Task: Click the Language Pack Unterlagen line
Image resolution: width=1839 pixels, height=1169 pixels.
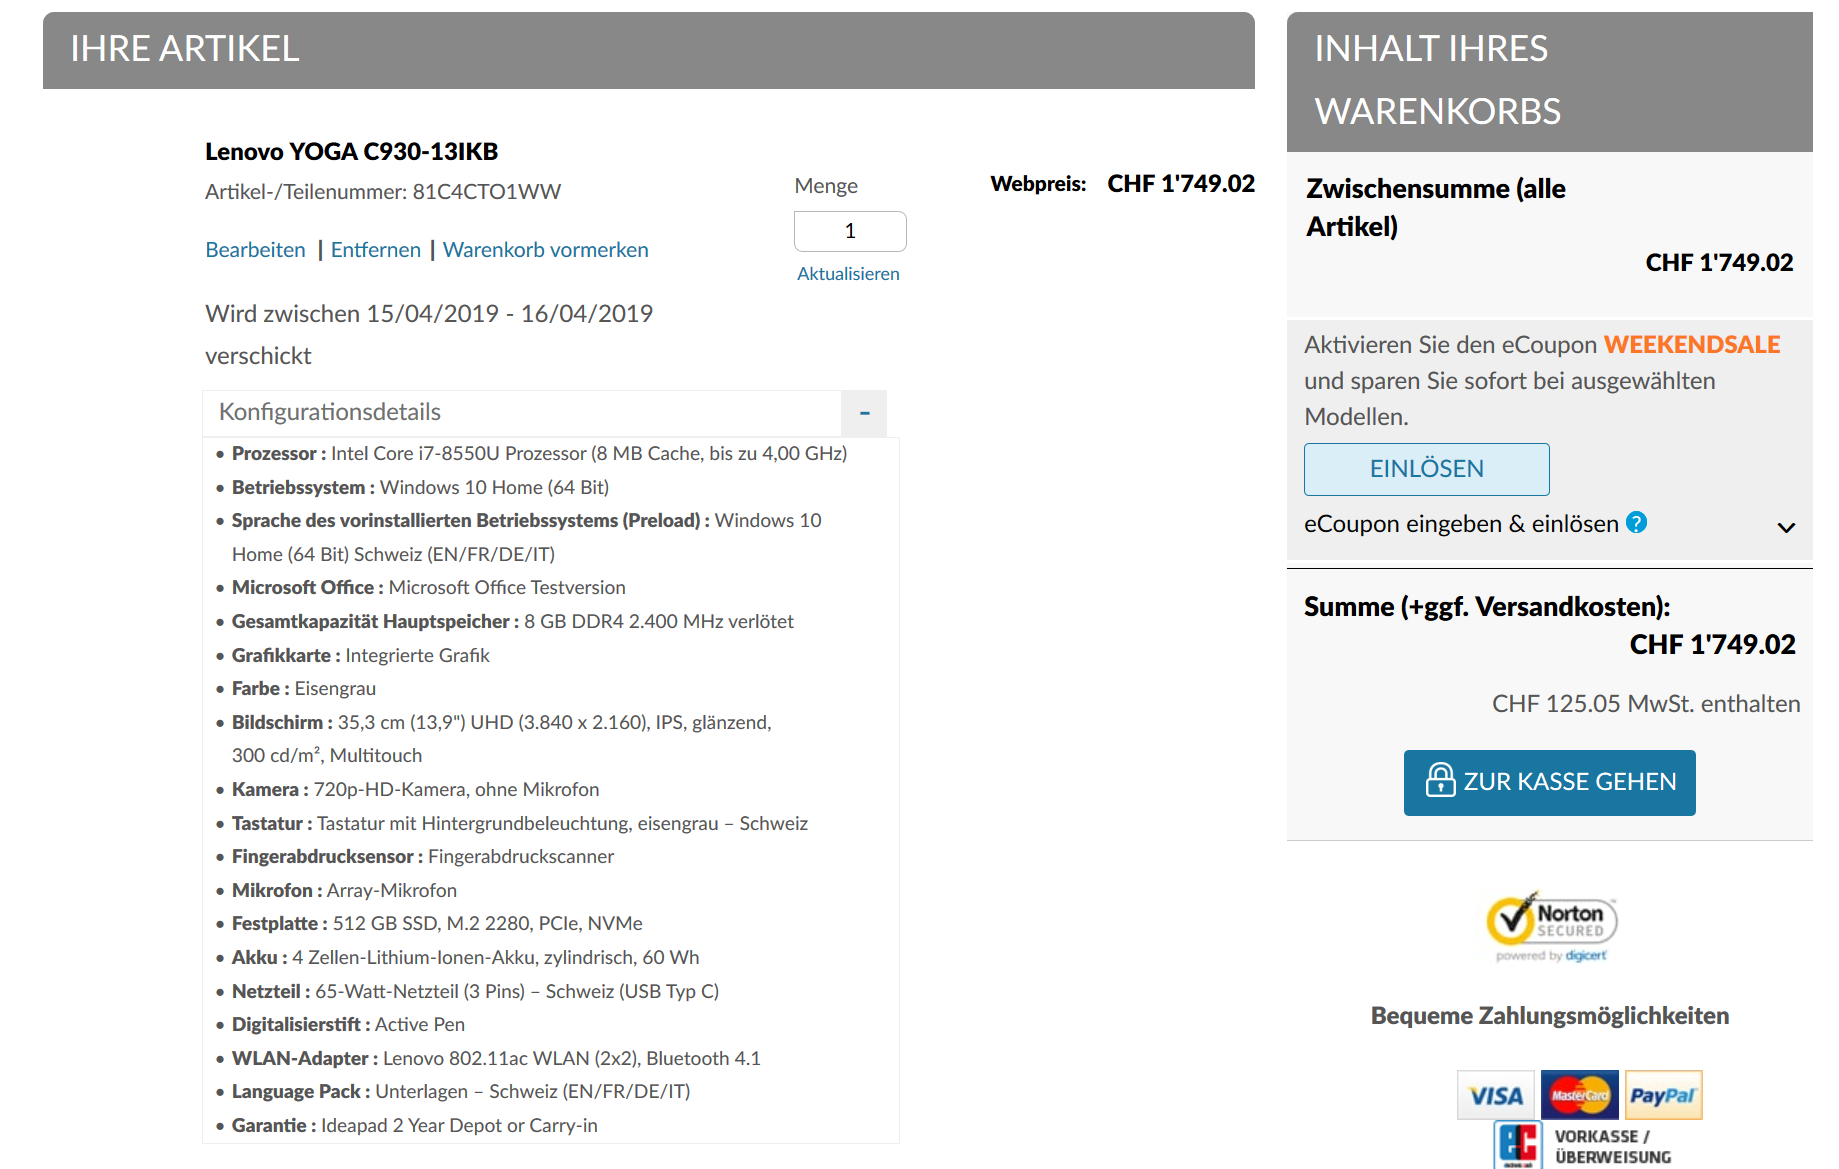Action: click(461, 1092)
